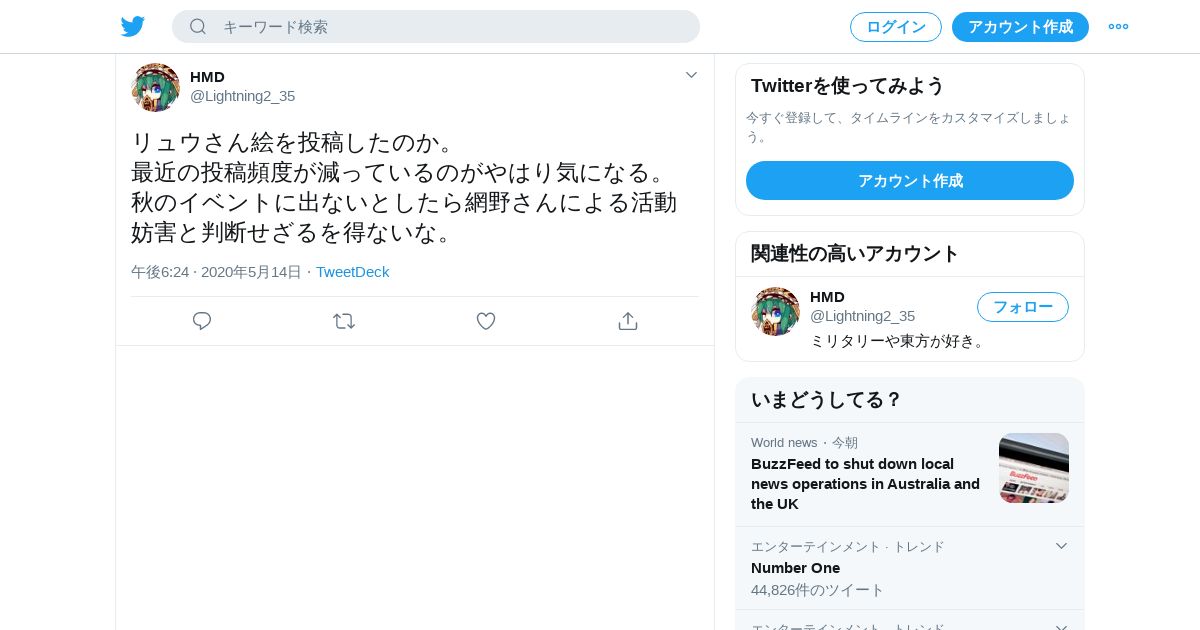Click アカウント作成 in top bar
The width and height of the screenshot is (1200, 630).
point(1020,27)
